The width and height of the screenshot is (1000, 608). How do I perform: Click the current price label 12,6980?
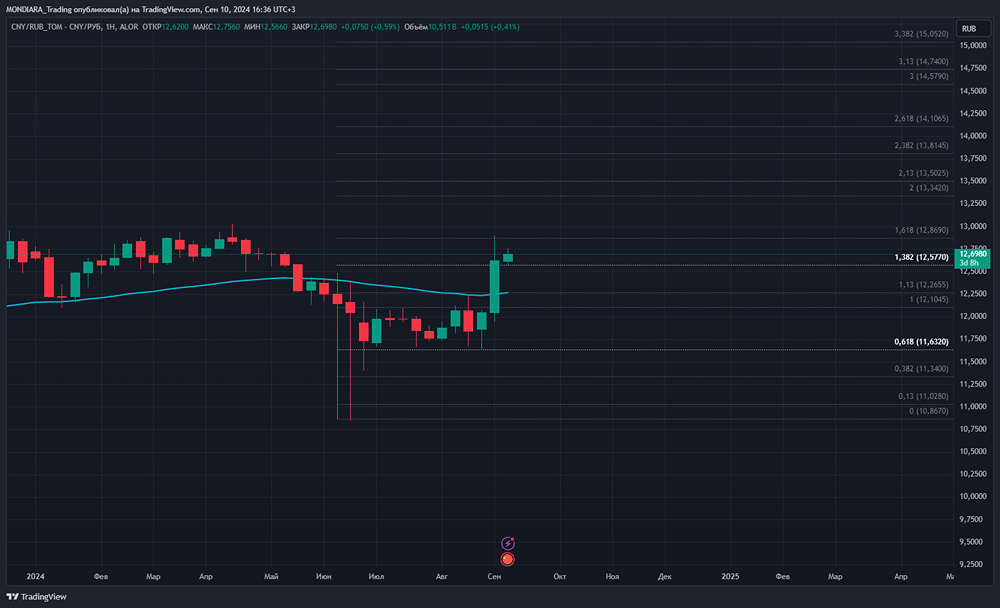click(x=973, y=254)
